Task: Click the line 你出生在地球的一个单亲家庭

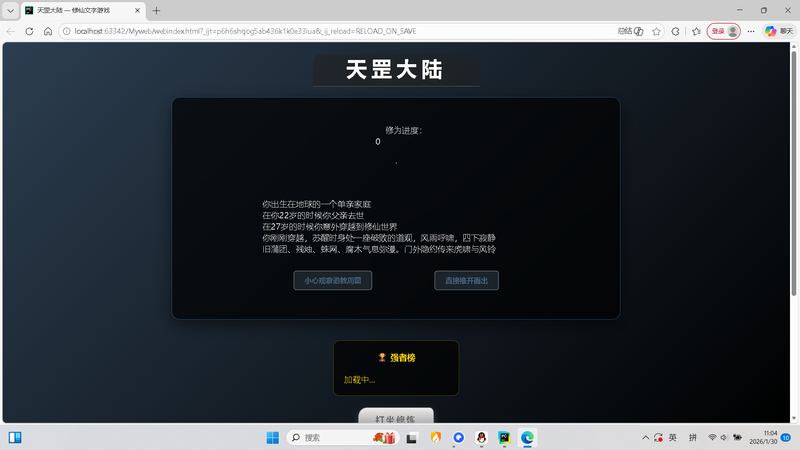Action: [316, 204]
